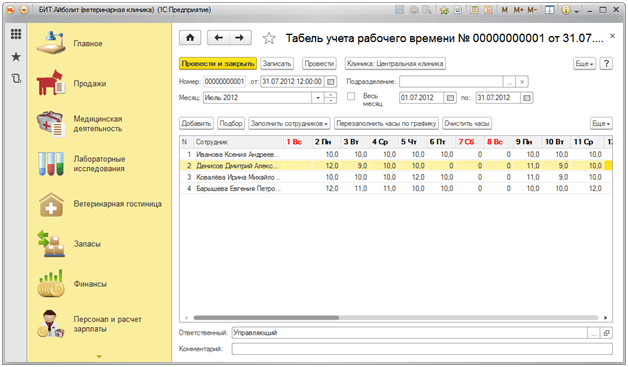Open Лабораторные исследования section
Image resolution: width=628 pixels, height=367 pixels.
coord(99,163)
